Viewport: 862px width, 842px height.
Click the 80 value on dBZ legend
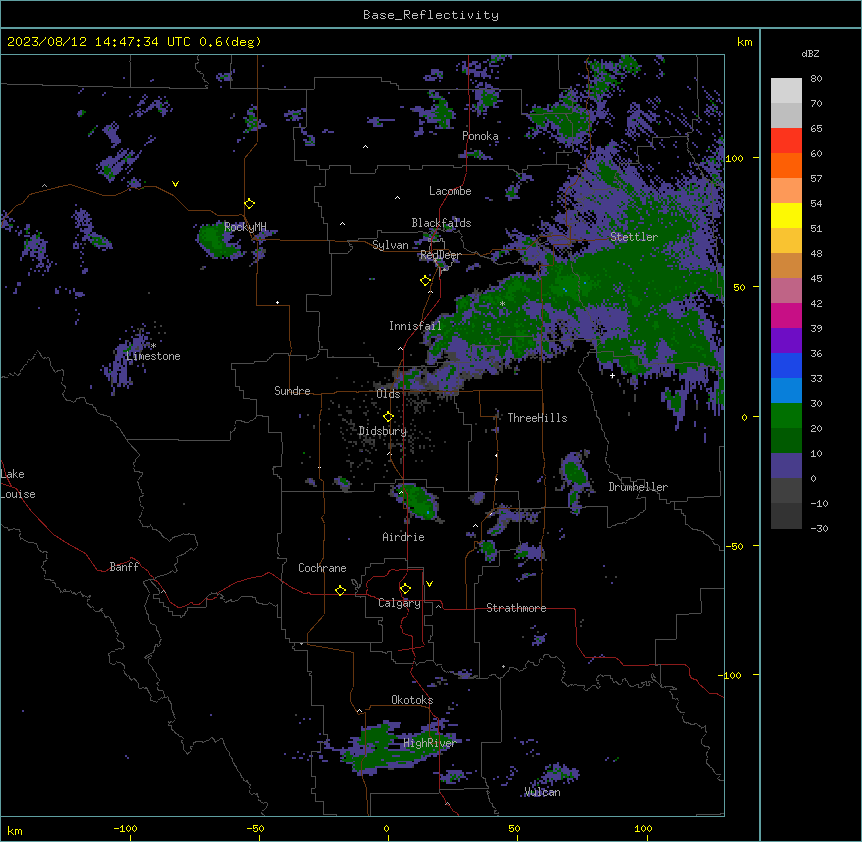pyautogui.click(x=816, y=79)
